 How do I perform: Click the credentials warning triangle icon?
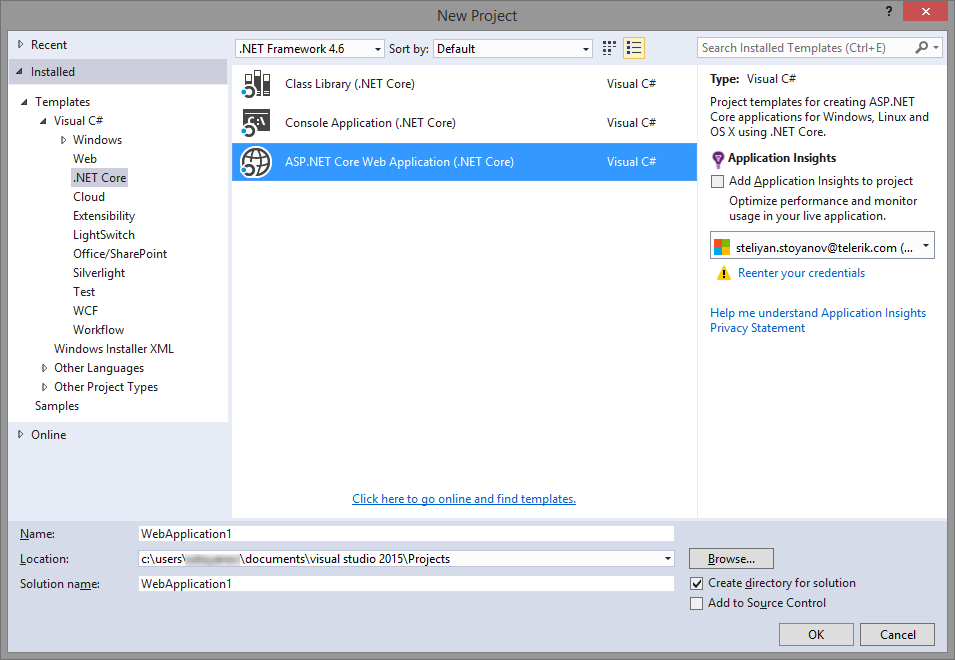724,273
